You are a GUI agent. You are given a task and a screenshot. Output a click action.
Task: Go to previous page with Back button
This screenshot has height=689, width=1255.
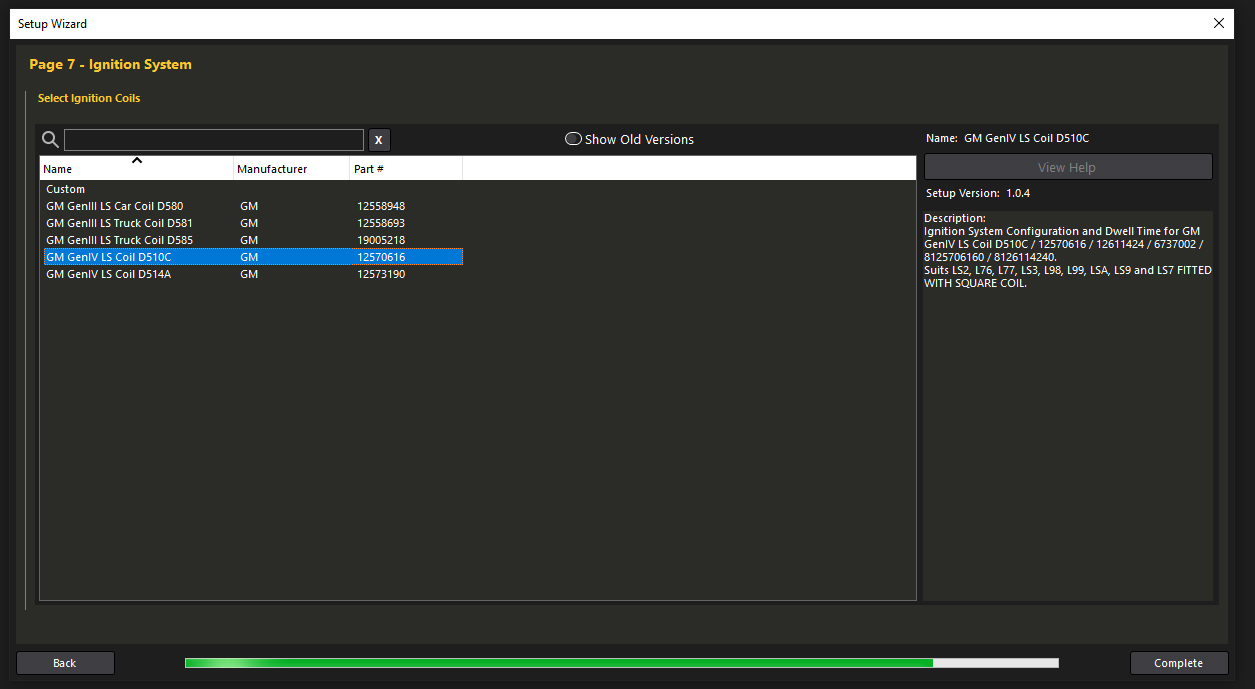(x=65, y=663)
